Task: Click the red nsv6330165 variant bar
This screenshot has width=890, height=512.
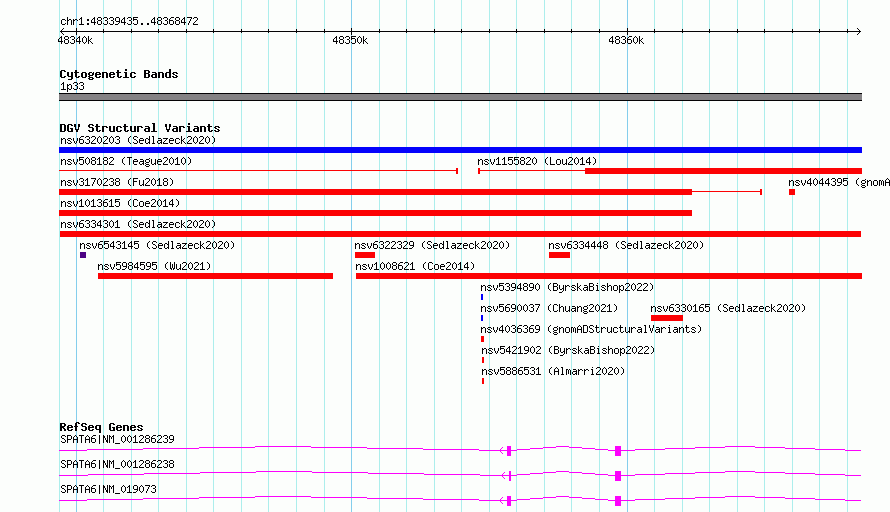Action: click(667, 318)
